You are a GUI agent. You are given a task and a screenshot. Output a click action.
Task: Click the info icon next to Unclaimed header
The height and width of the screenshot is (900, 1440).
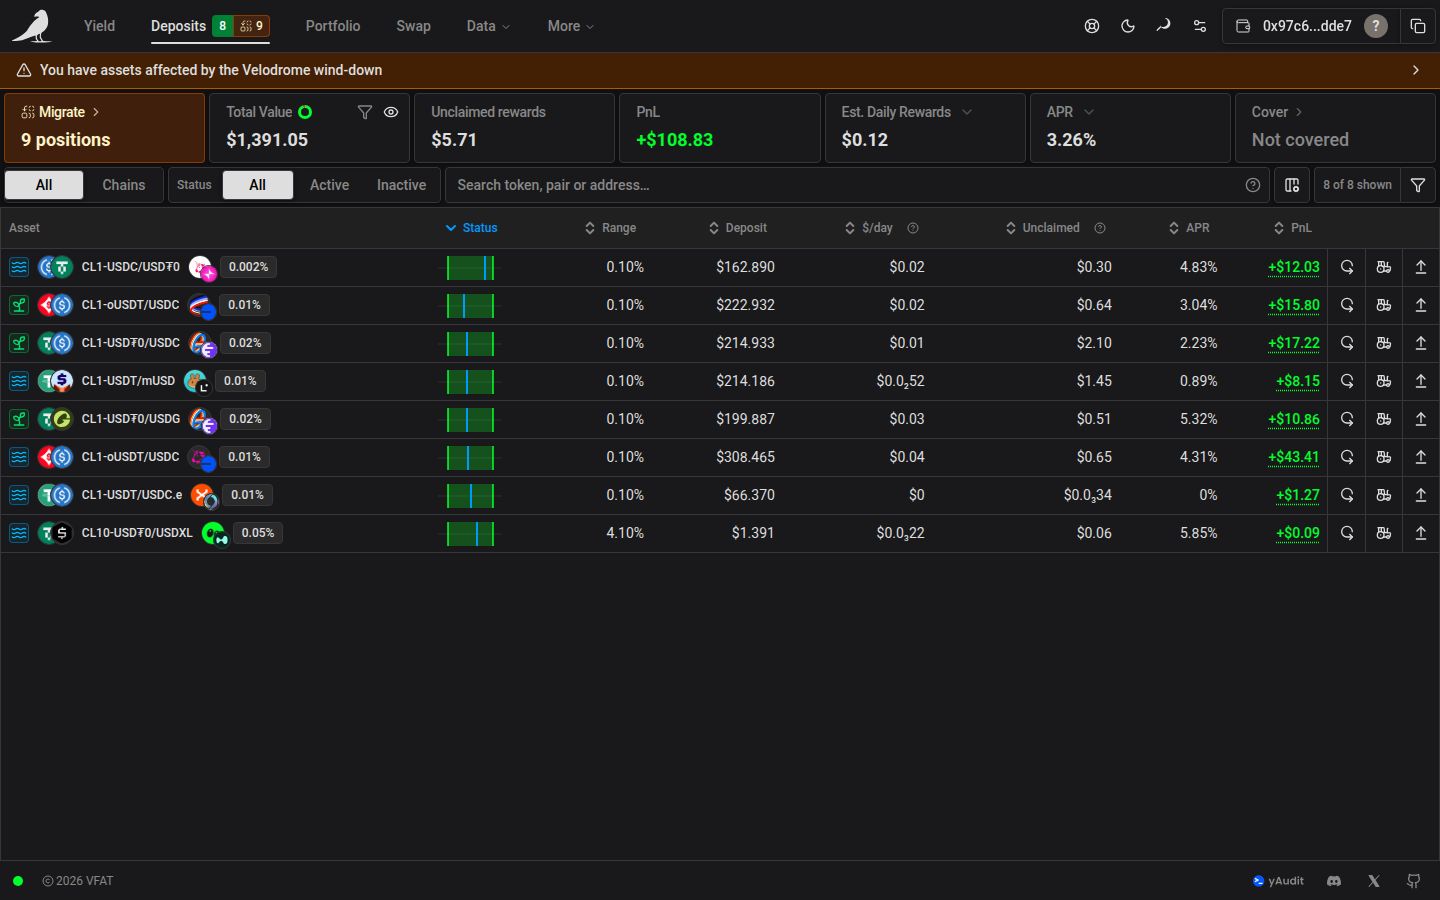click(1100, 228)
